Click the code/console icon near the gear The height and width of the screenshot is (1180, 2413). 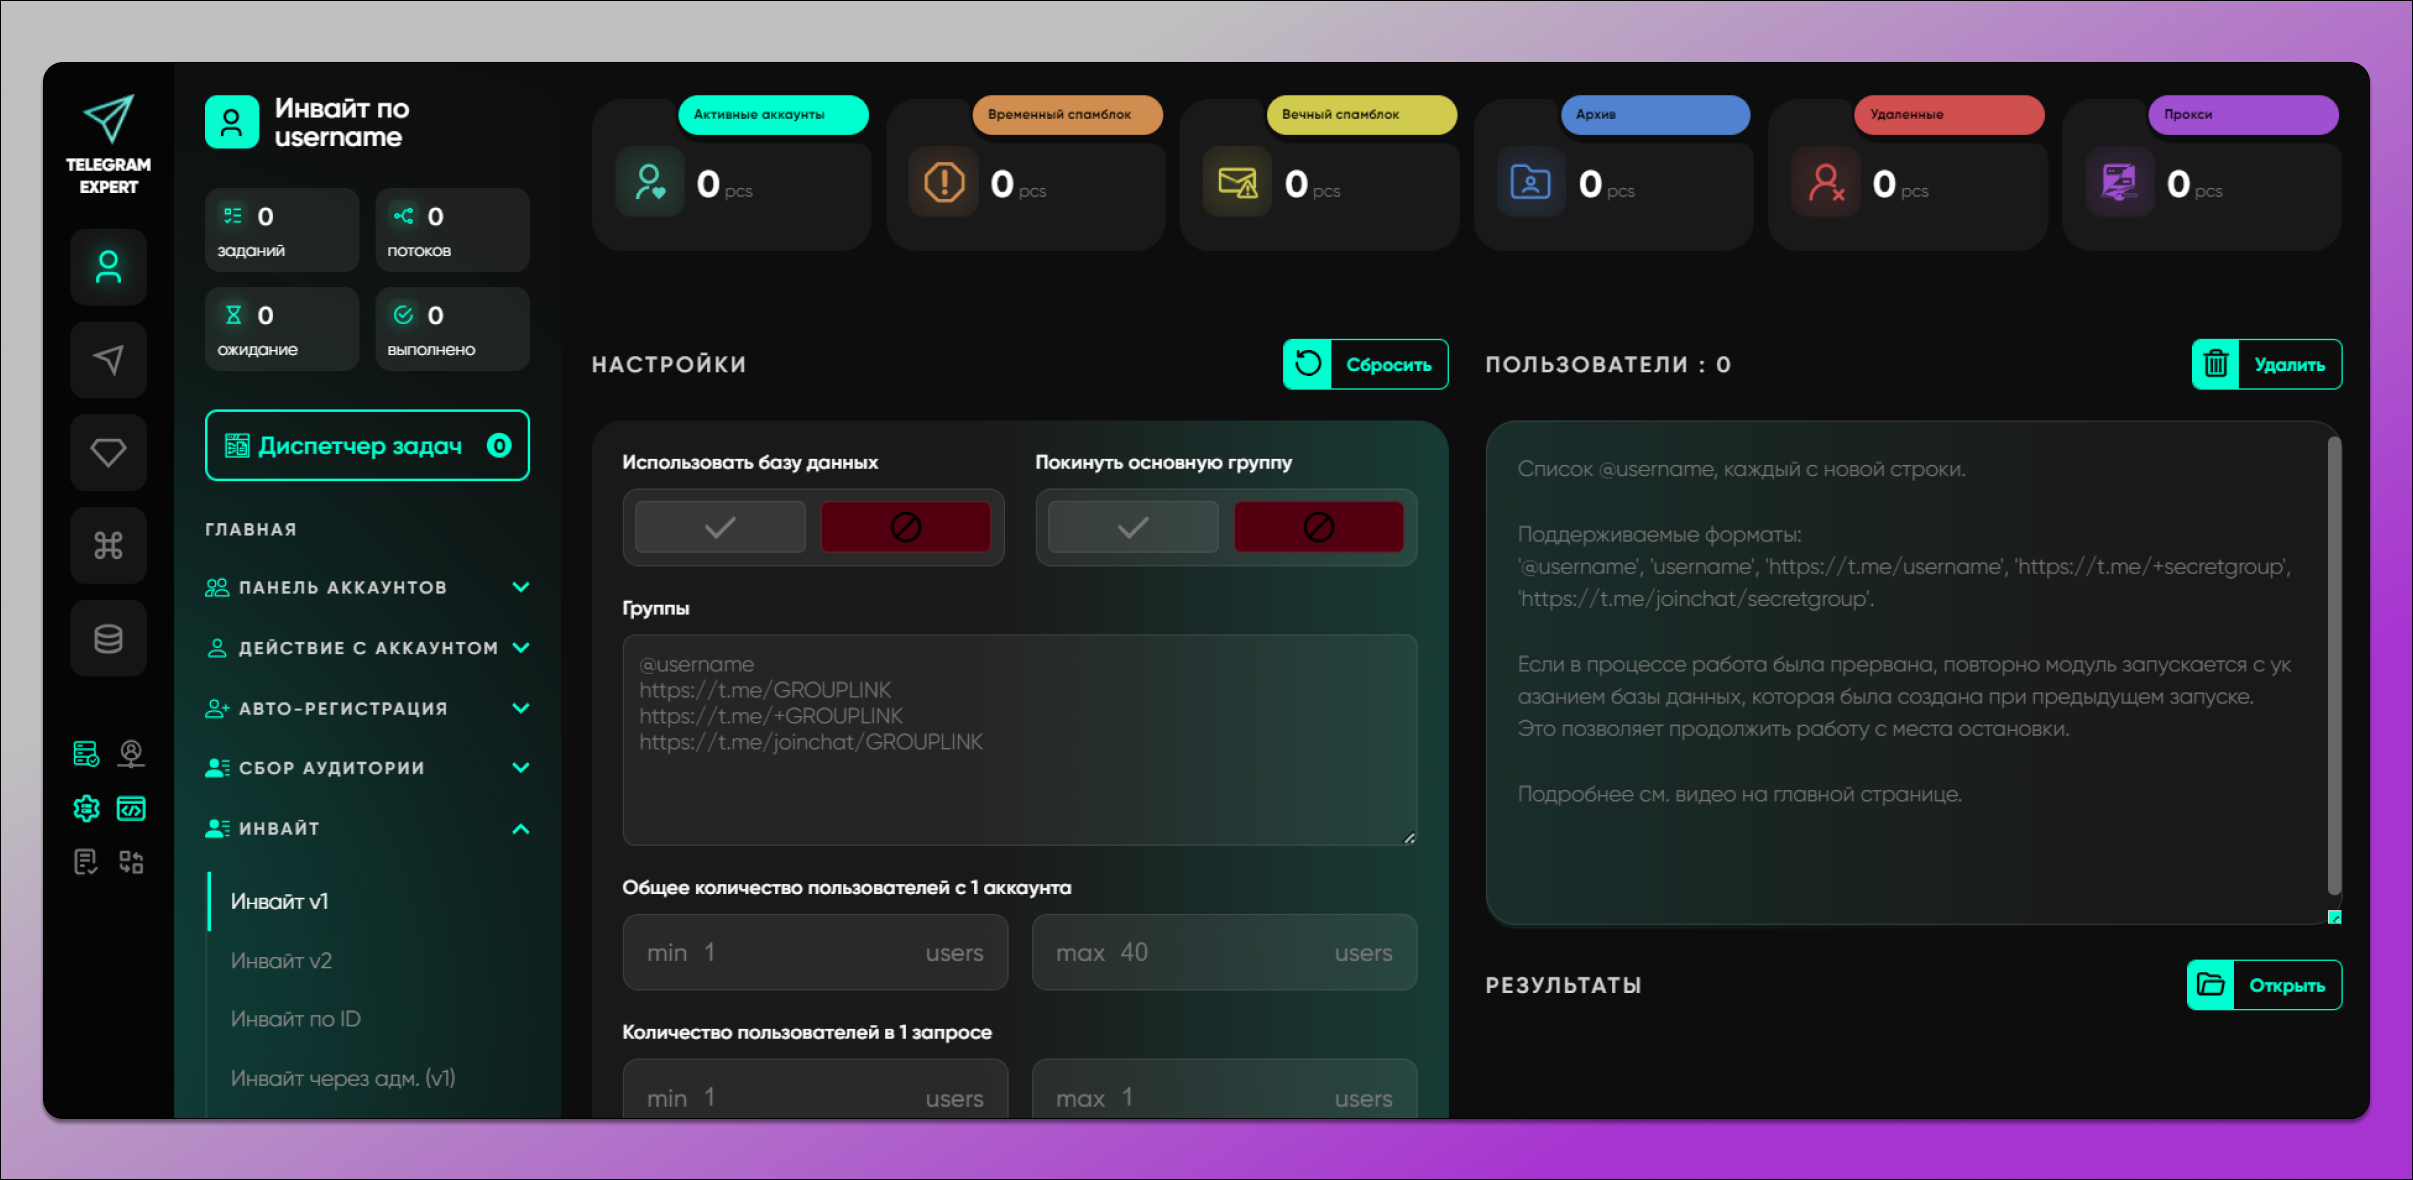131,808
